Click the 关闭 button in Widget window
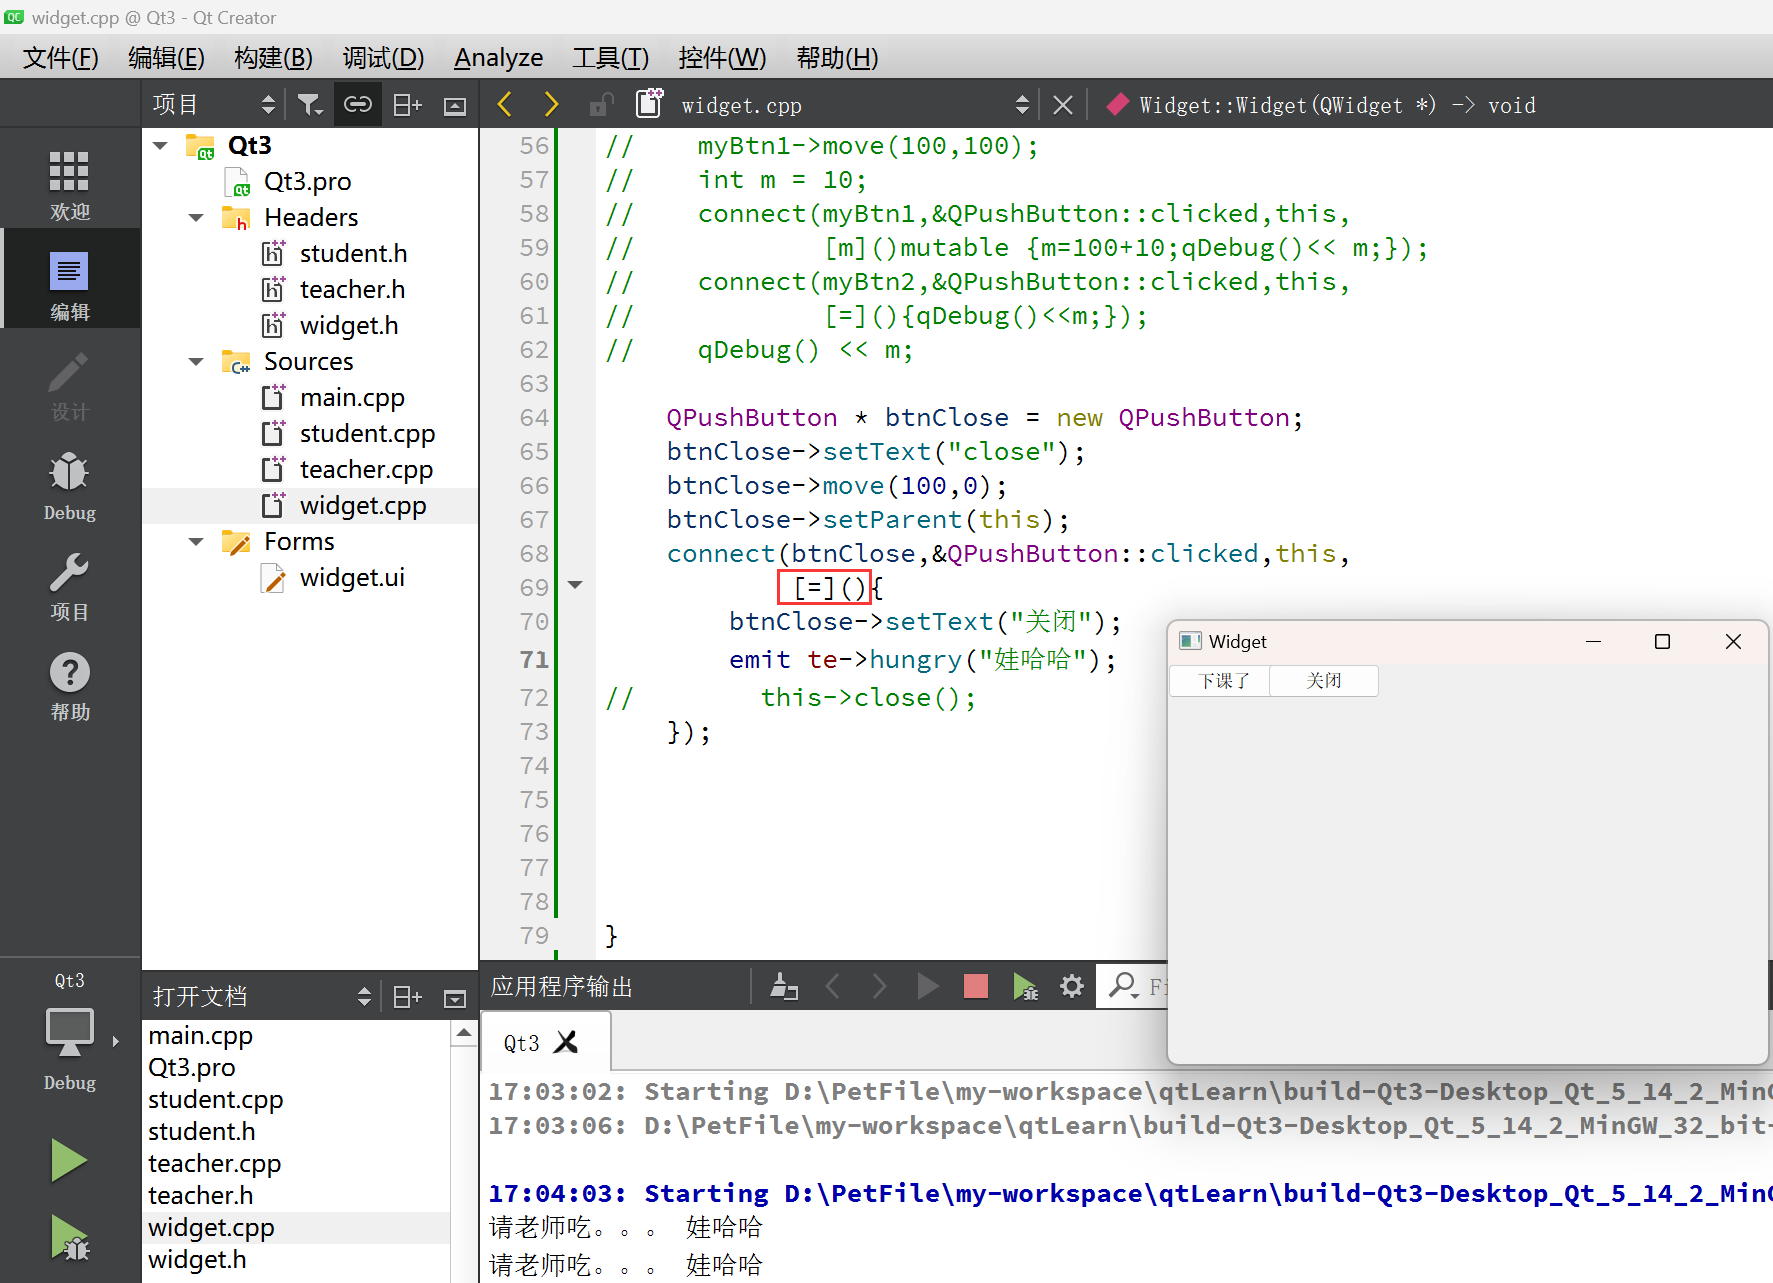The width and height of the screenshot is (1773, 1283). 1324,681
